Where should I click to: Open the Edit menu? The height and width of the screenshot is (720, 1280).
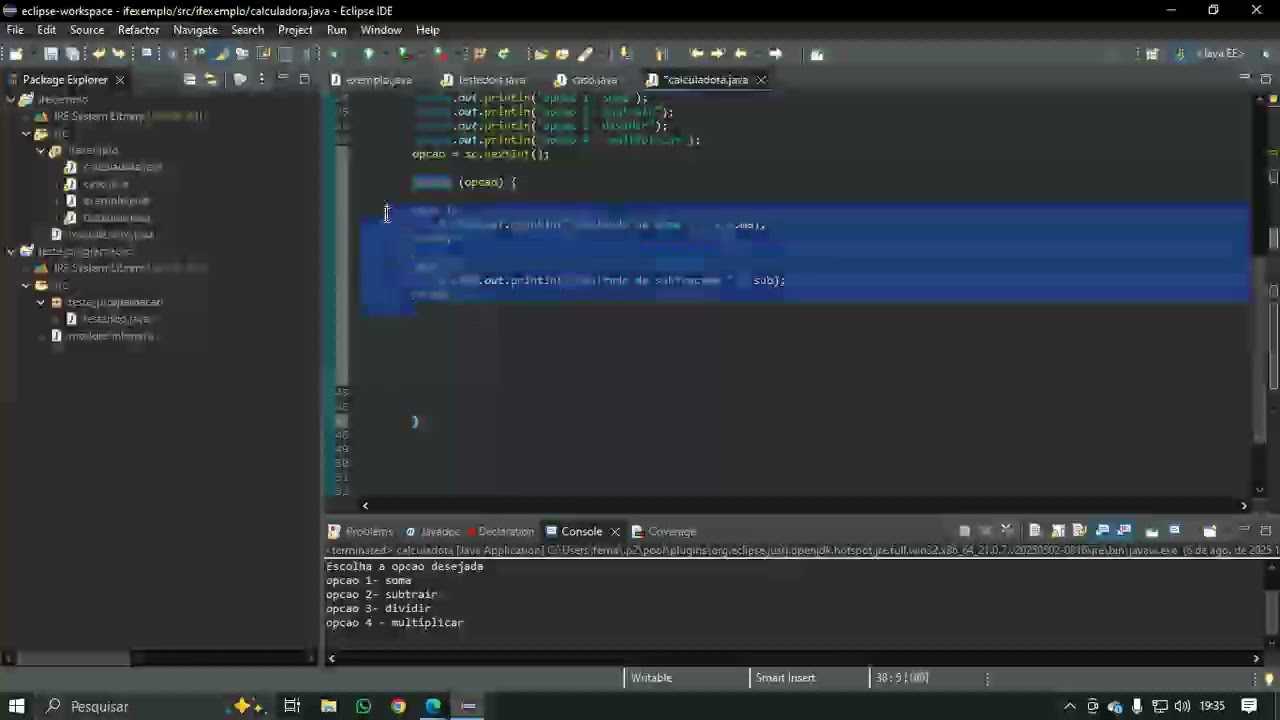[x=47, y=30]
